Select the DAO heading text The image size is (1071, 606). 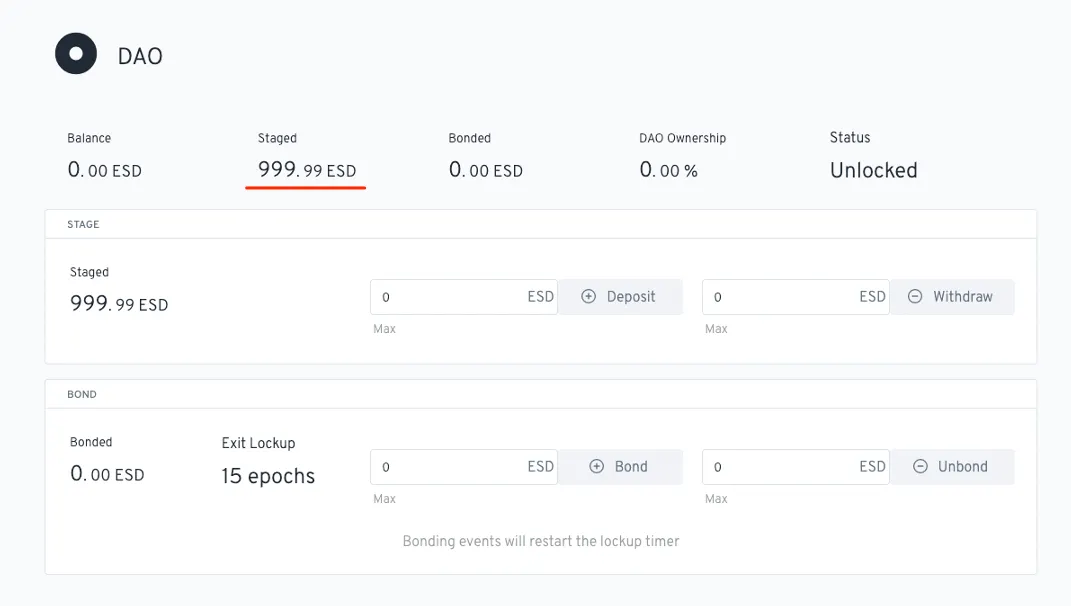(x=140, y=56)
